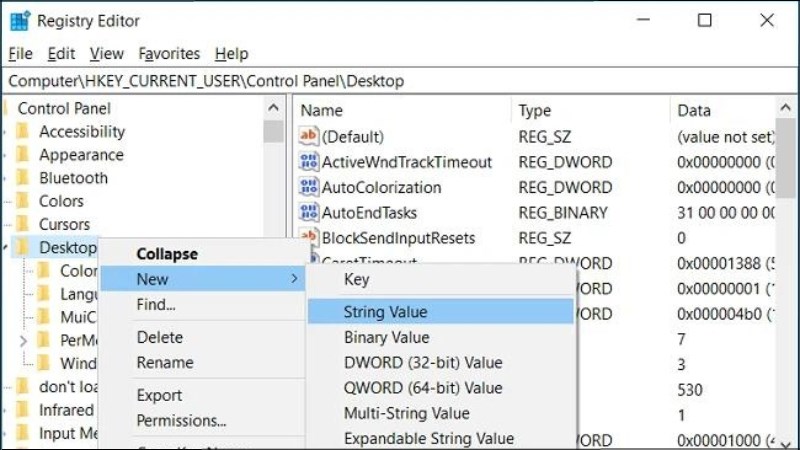This screenshot has height=450, width=800.
Task: Click the ActiveWndTrackTimeout DWORD icon
Action: click(309, 162)
